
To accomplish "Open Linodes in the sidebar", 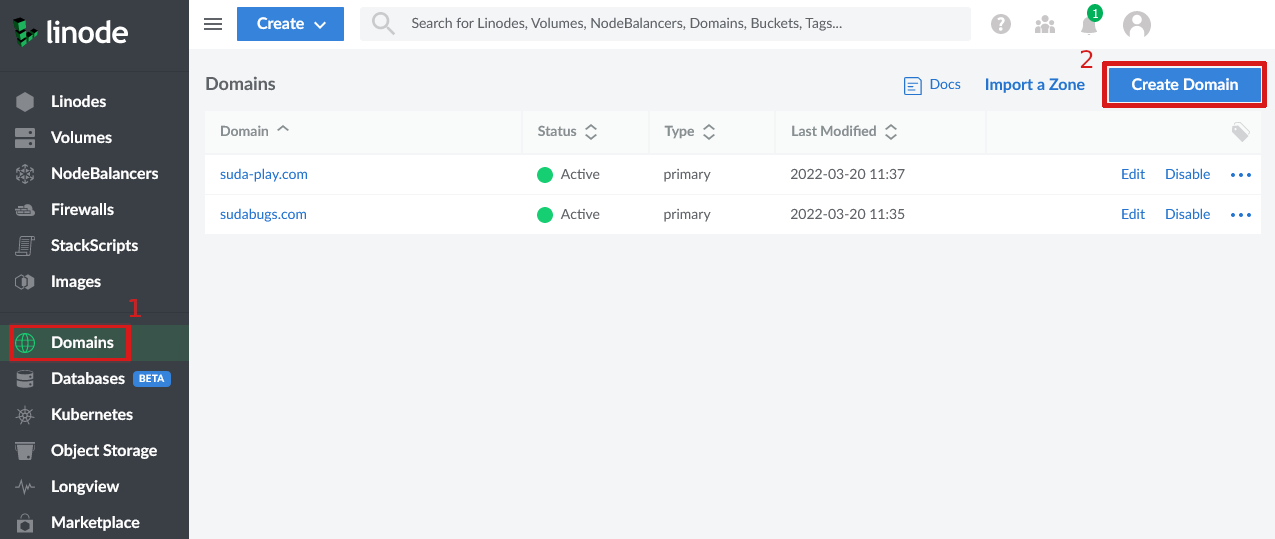I will (x=79, y=102).
